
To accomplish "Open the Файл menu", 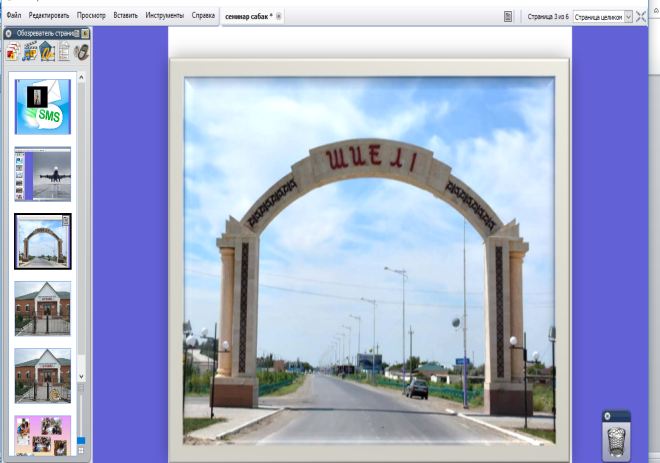I will click(x=14, y=16).
